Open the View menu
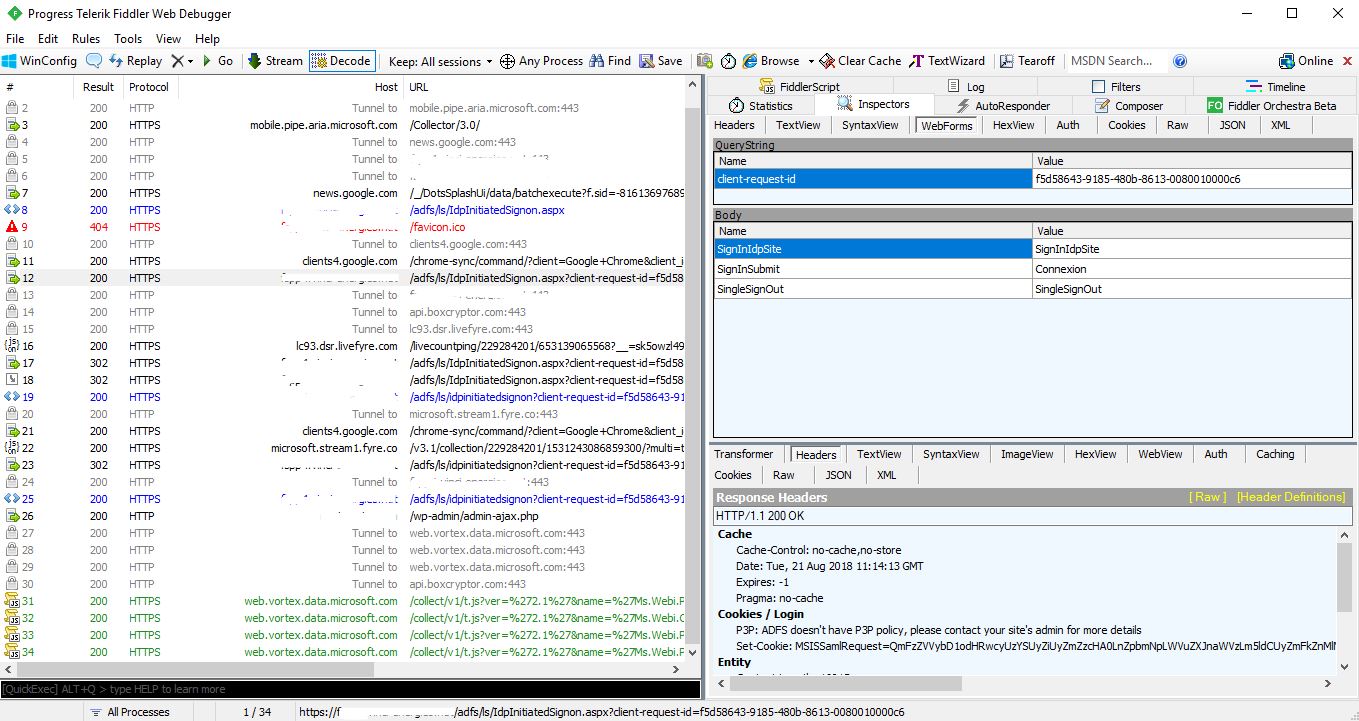Screen dimensions: 1359x721 (x=169, y=38)
